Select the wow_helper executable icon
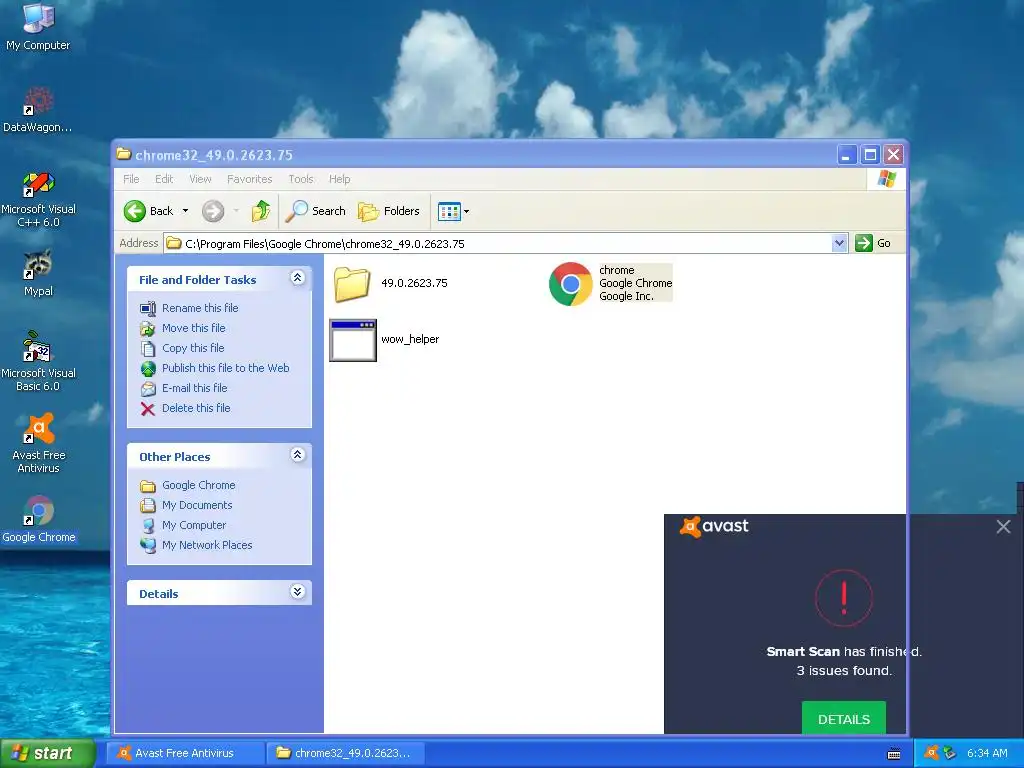 tap(353, 340)
